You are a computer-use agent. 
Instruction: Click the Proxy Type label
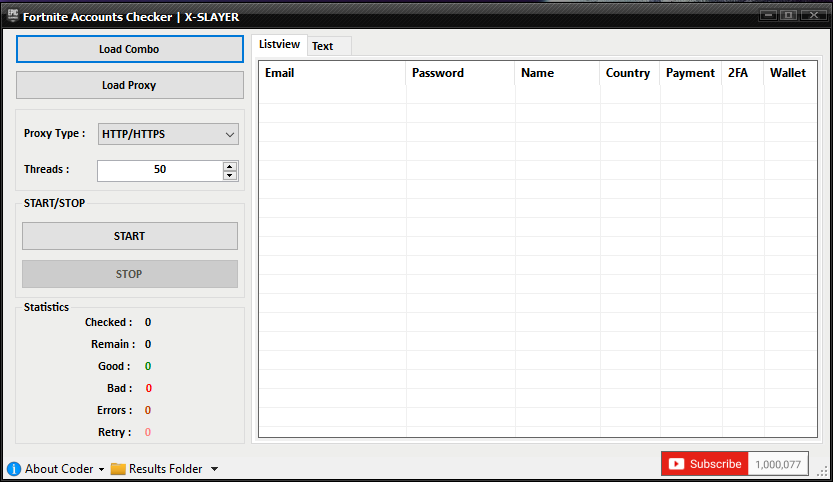tap(54, 133)
